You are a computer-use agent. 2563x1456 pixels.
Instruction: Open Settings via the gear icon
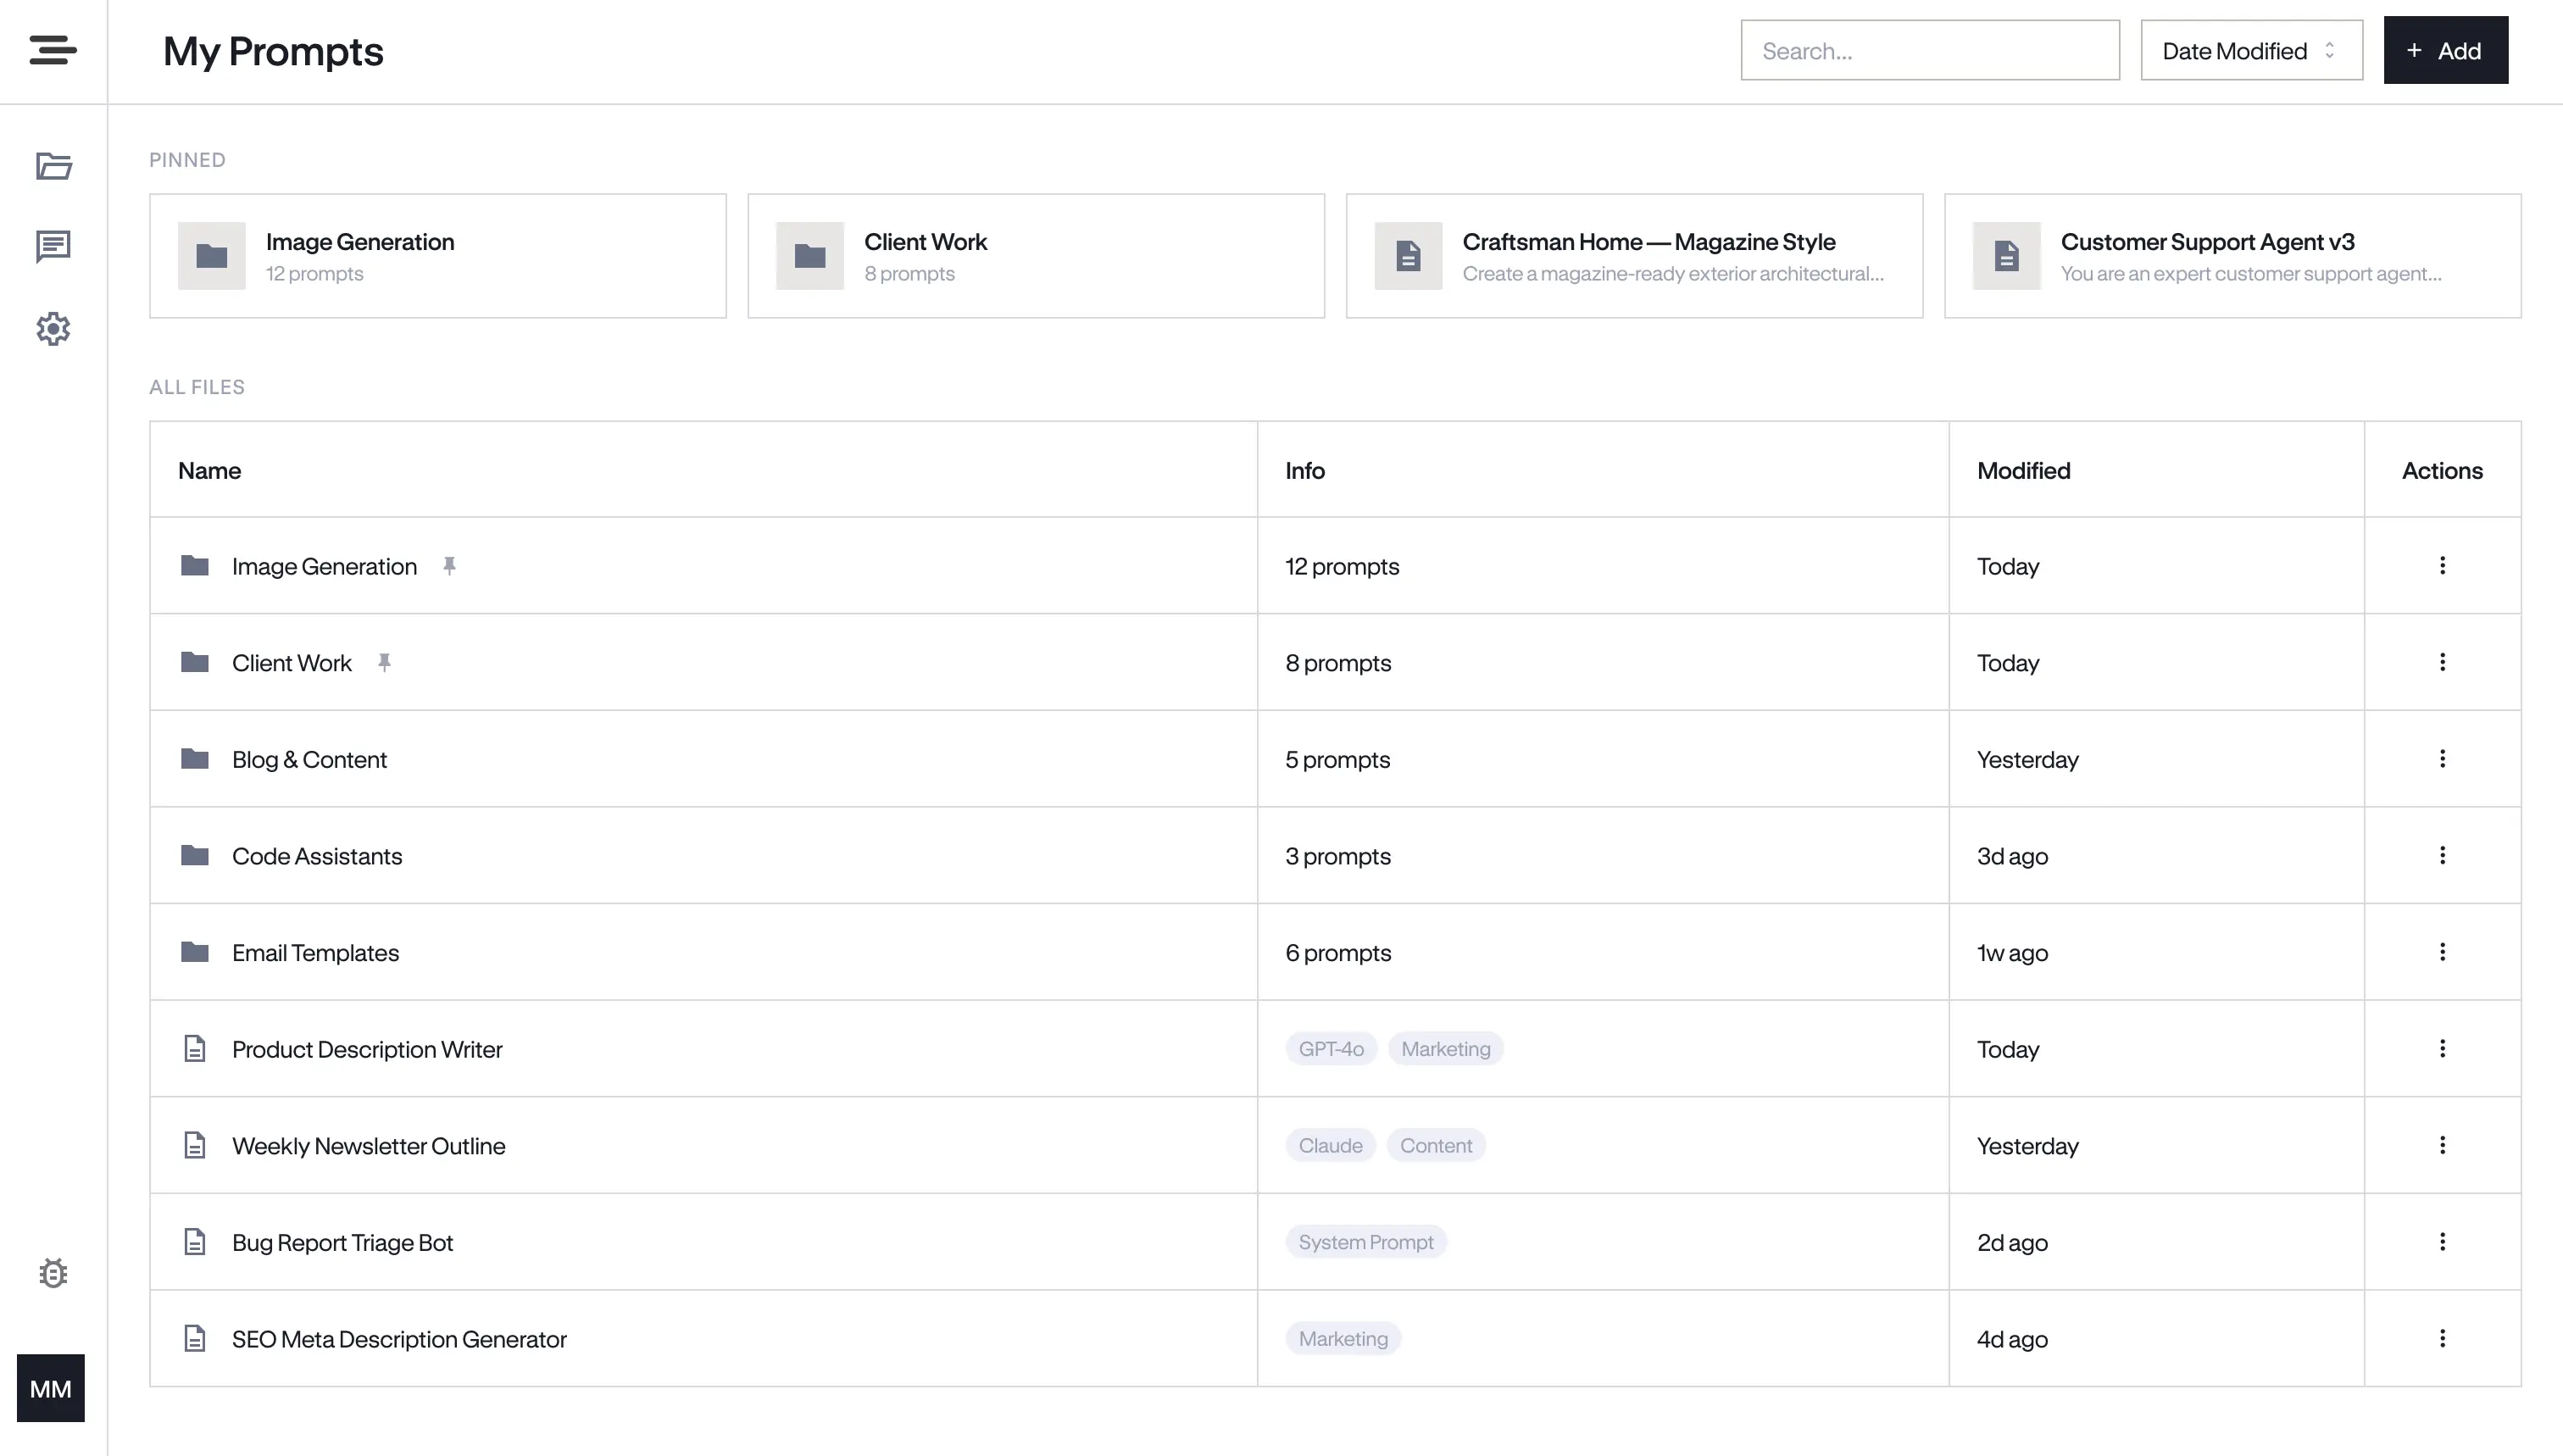coord(52,329)
